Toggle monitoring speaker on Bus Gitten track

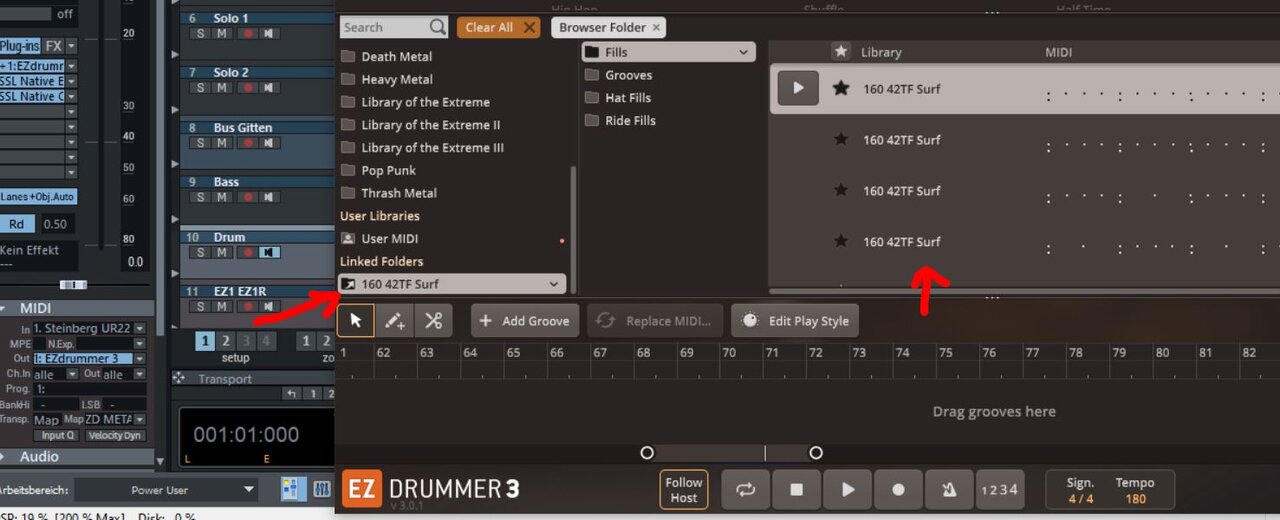[269, 143]
